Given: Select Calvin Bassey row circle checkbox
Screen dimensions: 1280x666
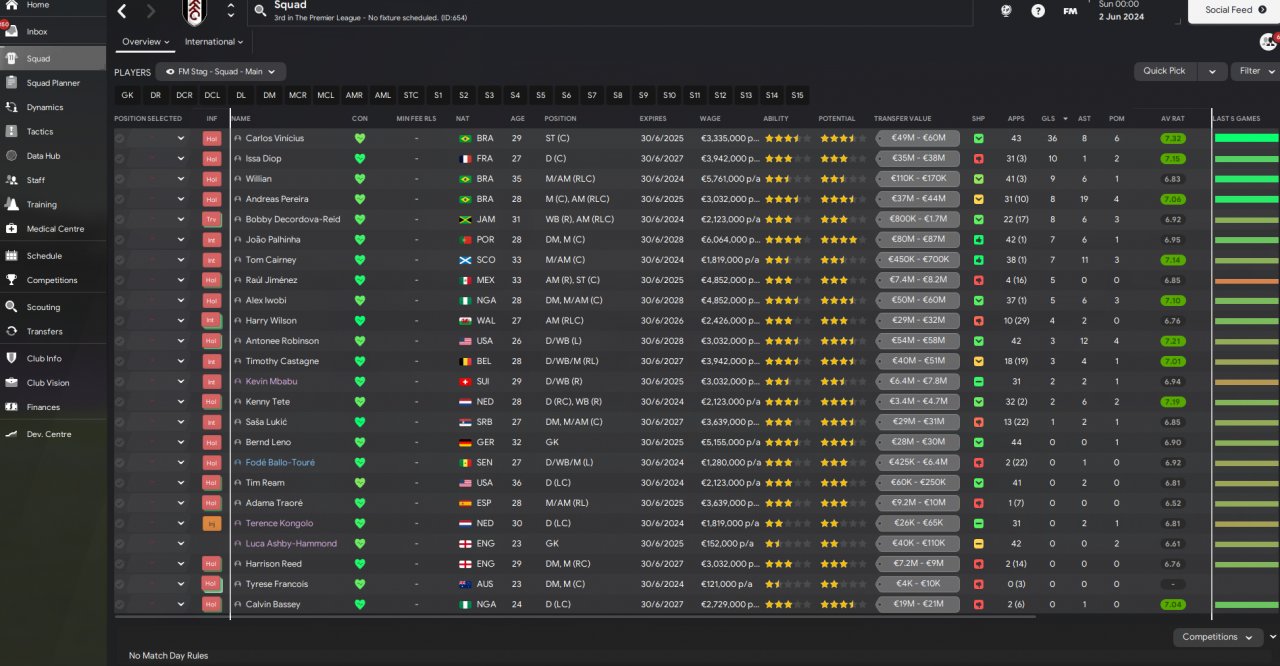Looking at the screenshot, I should [120, 604].
